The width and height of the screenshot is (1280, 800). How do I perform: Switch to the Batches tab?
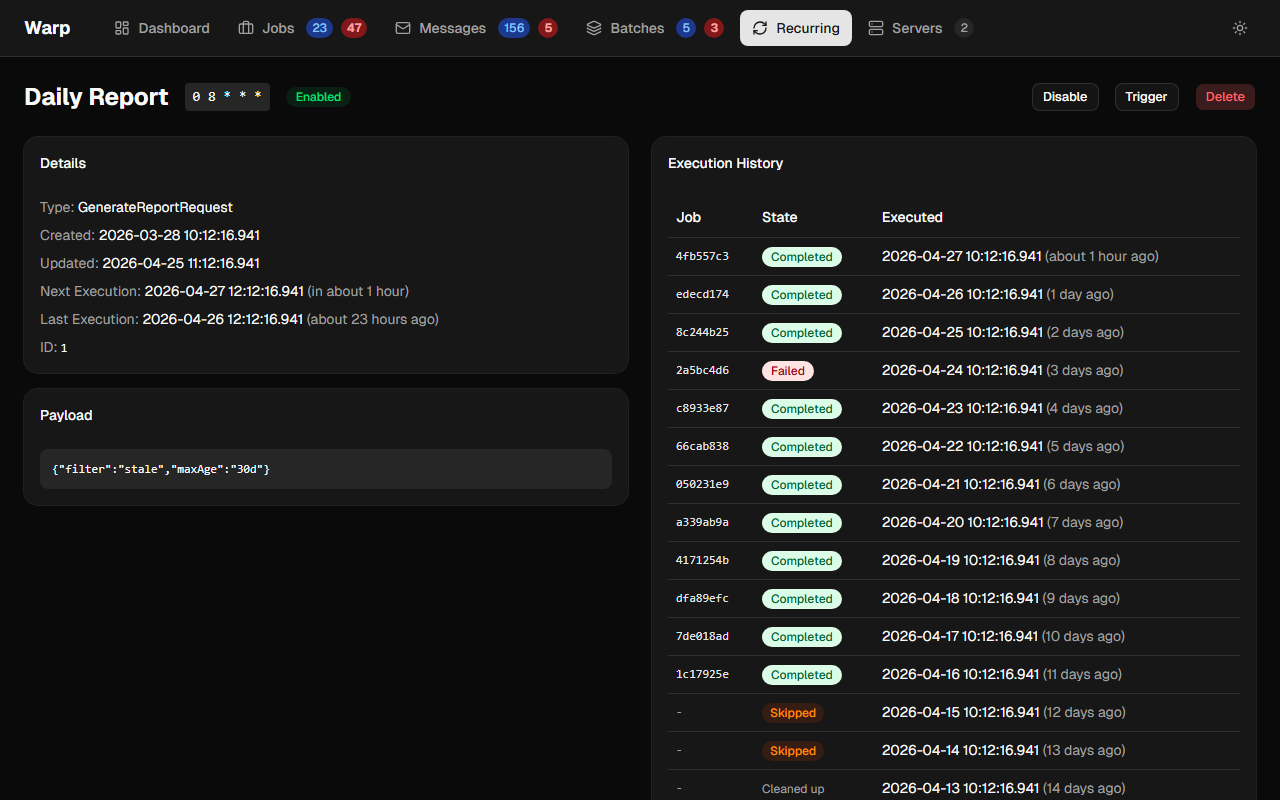tap(637, 28)
